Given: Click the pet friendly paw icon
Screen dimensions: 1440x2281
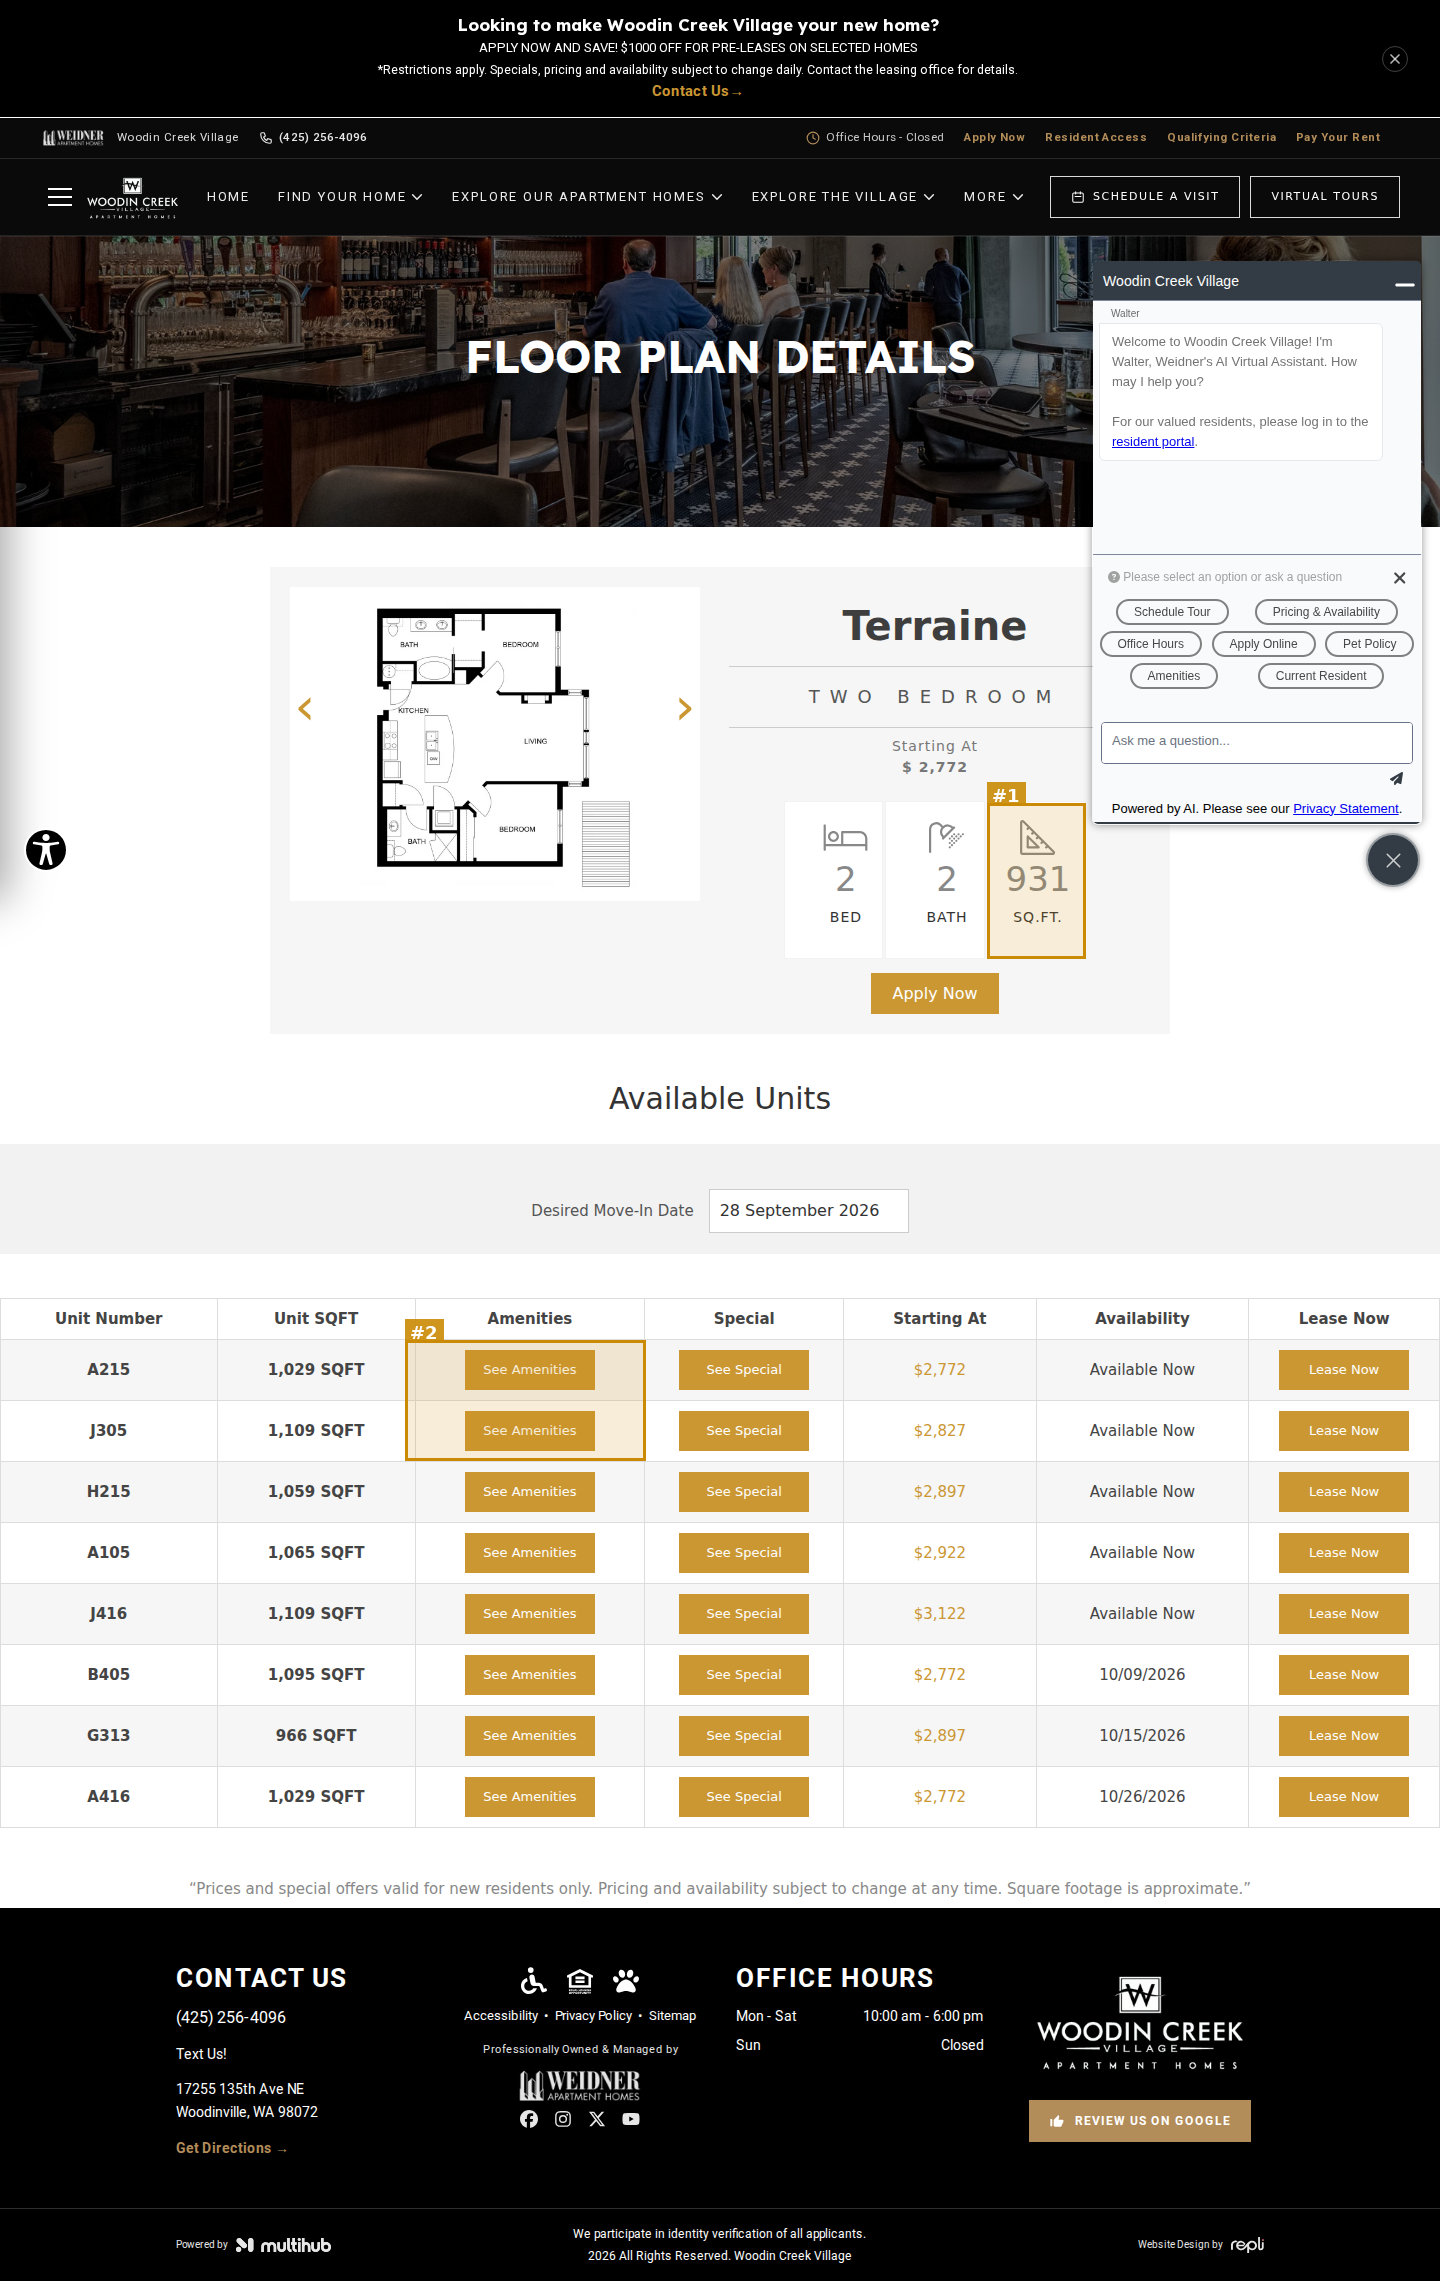Looking at the screenshot, I should (x=626, y=1980).
